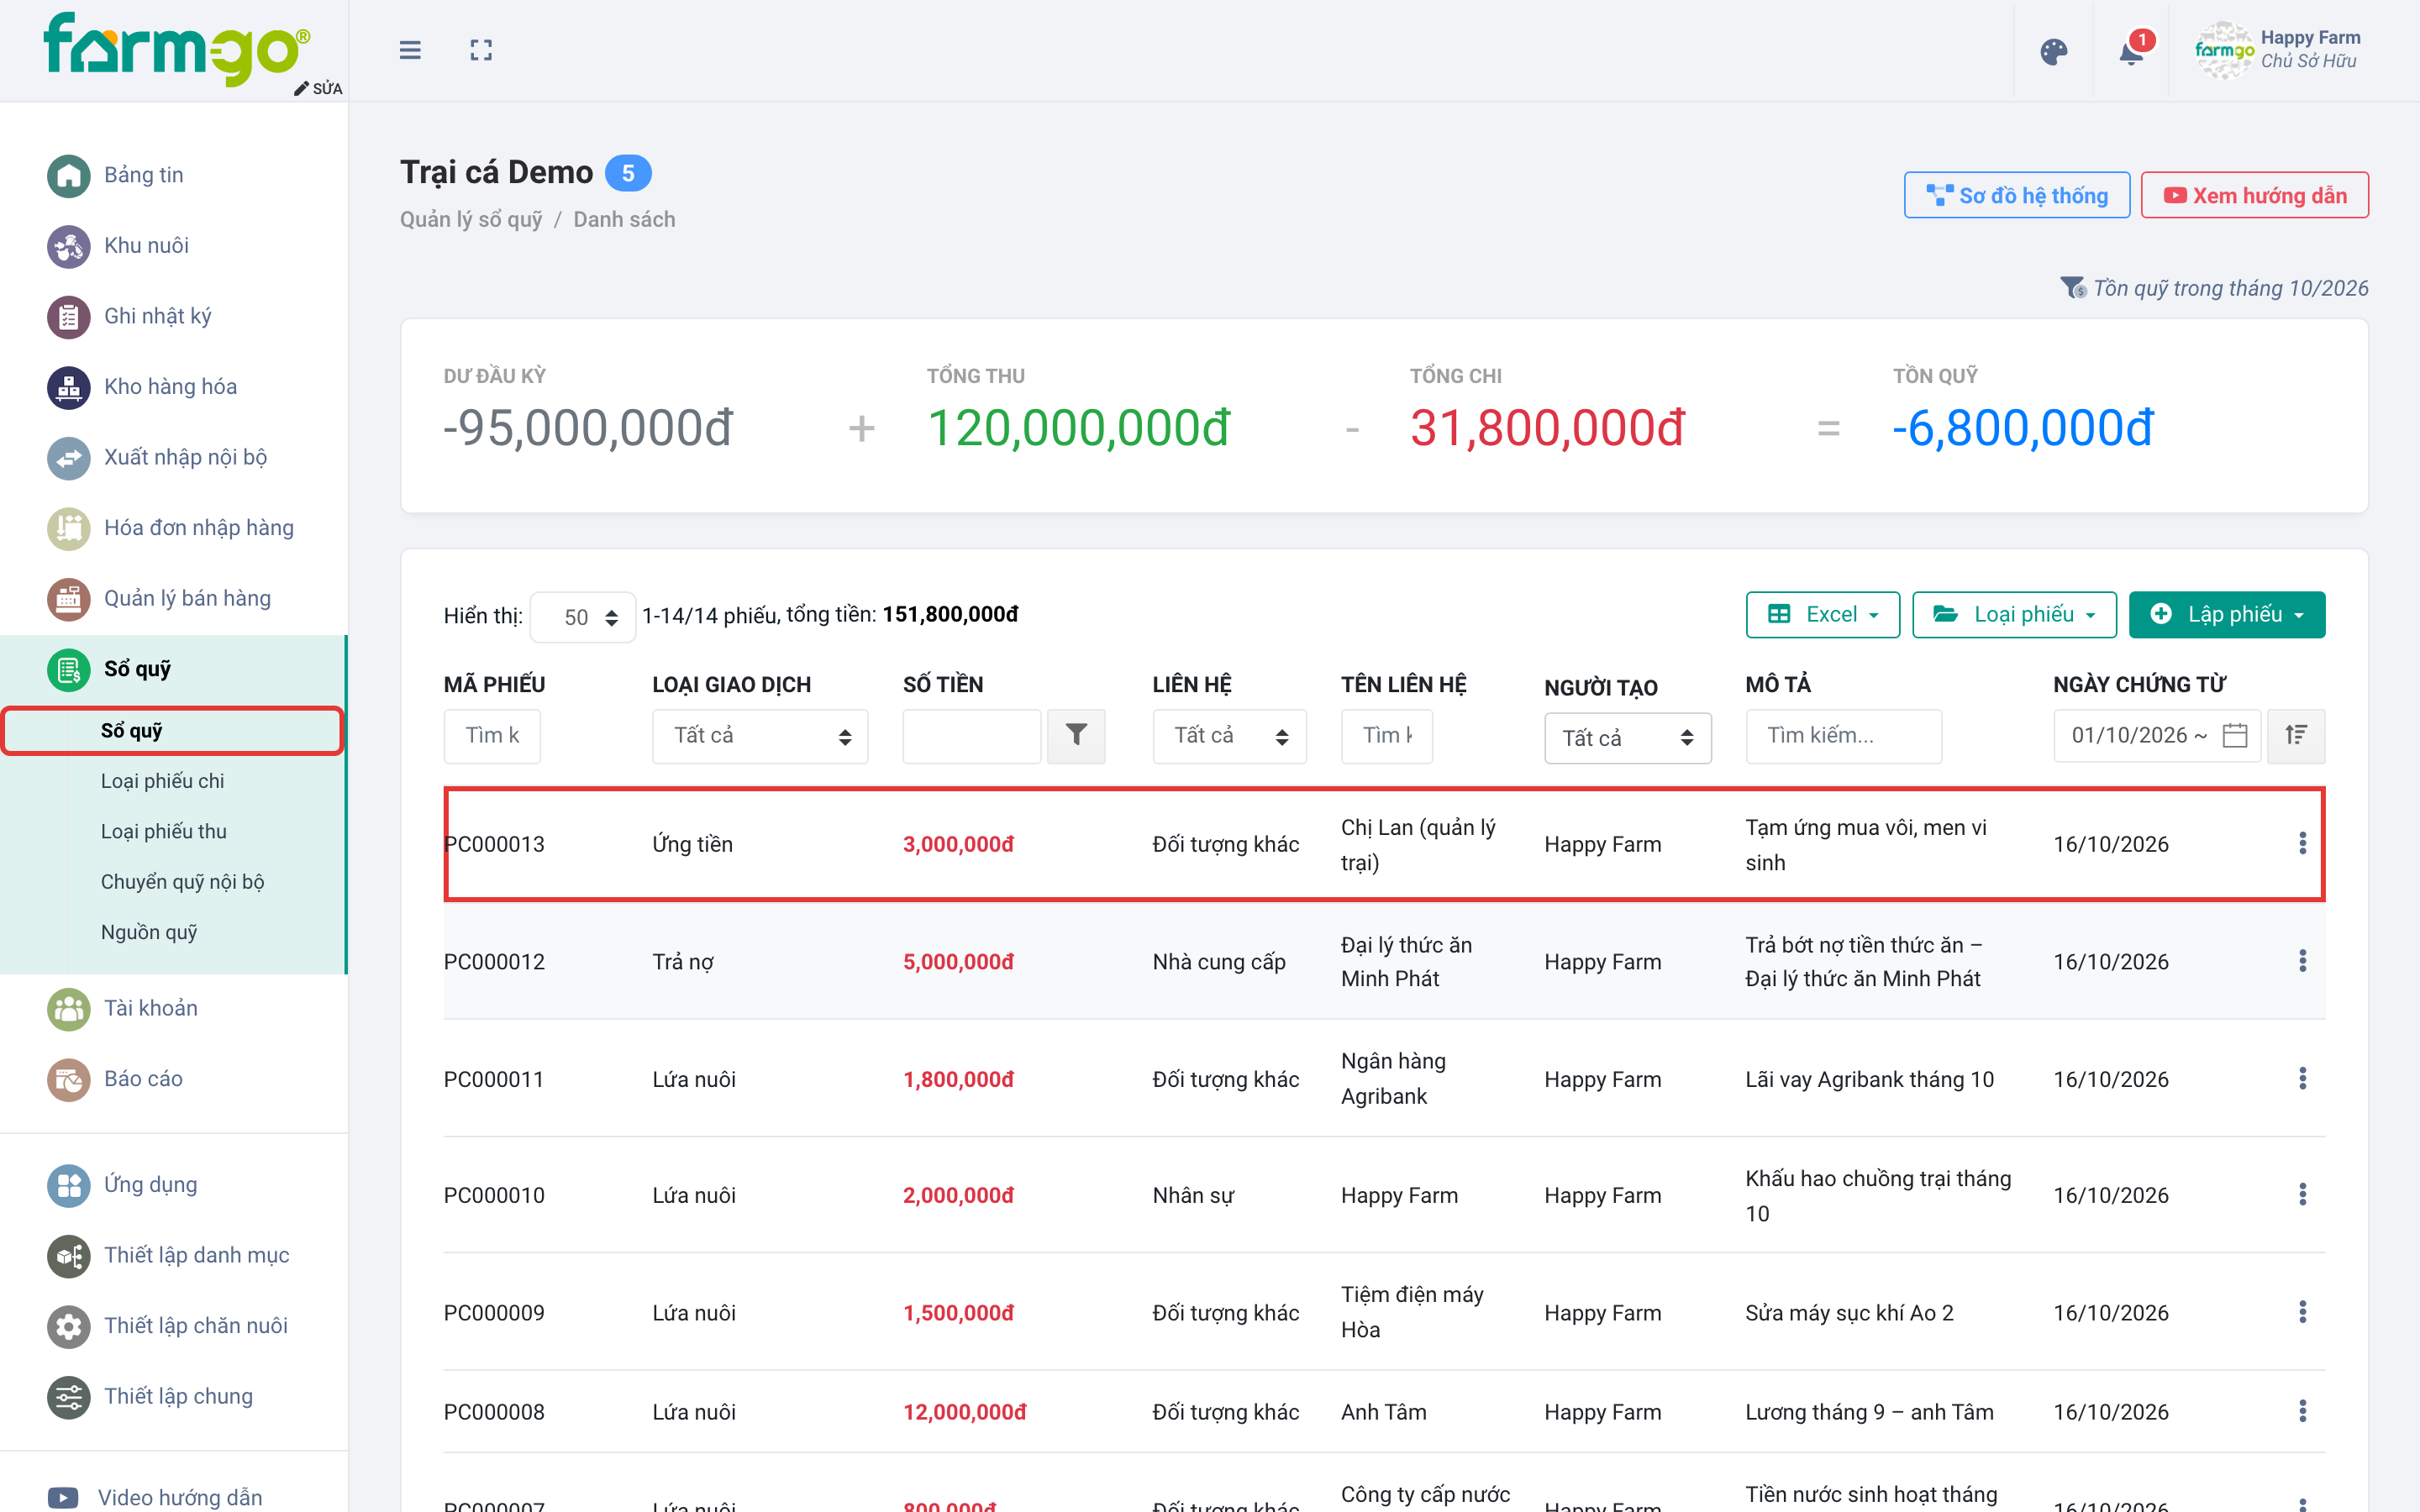Open Happy Farm user profile menu
The image size is (2420, 1512).
(2277, 50)
